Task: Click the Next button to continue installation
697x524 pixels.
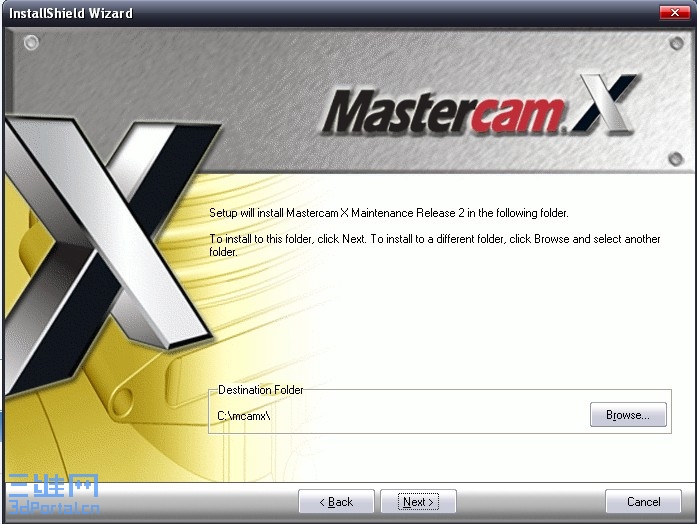Action: (x=418, y=501)
